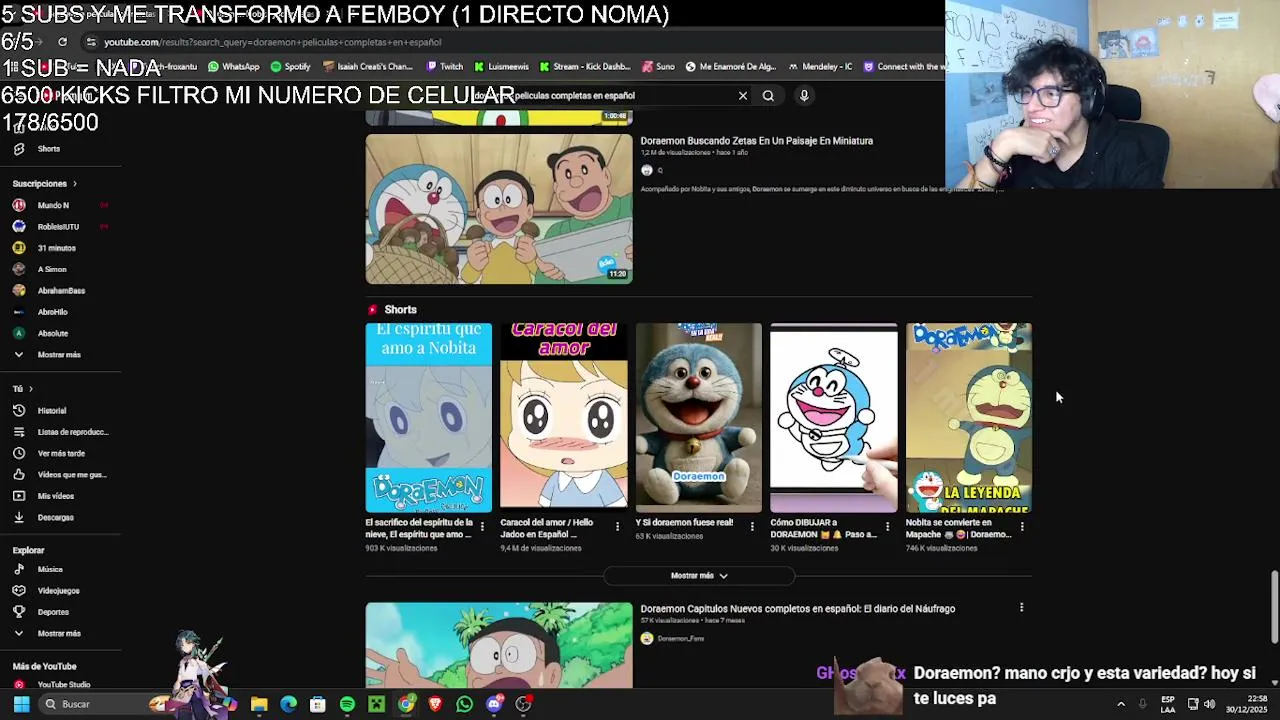Go to the Videojuegos explore section
The width and height of the screenshot is (1280, 720).
coord(60,591)
